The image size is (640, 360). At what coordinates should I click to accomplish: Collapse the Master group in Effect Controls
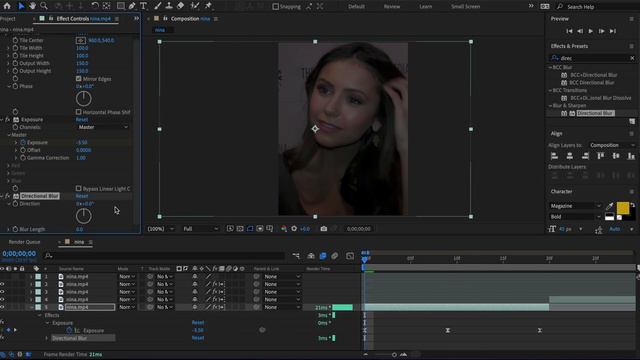pos(9,135)
